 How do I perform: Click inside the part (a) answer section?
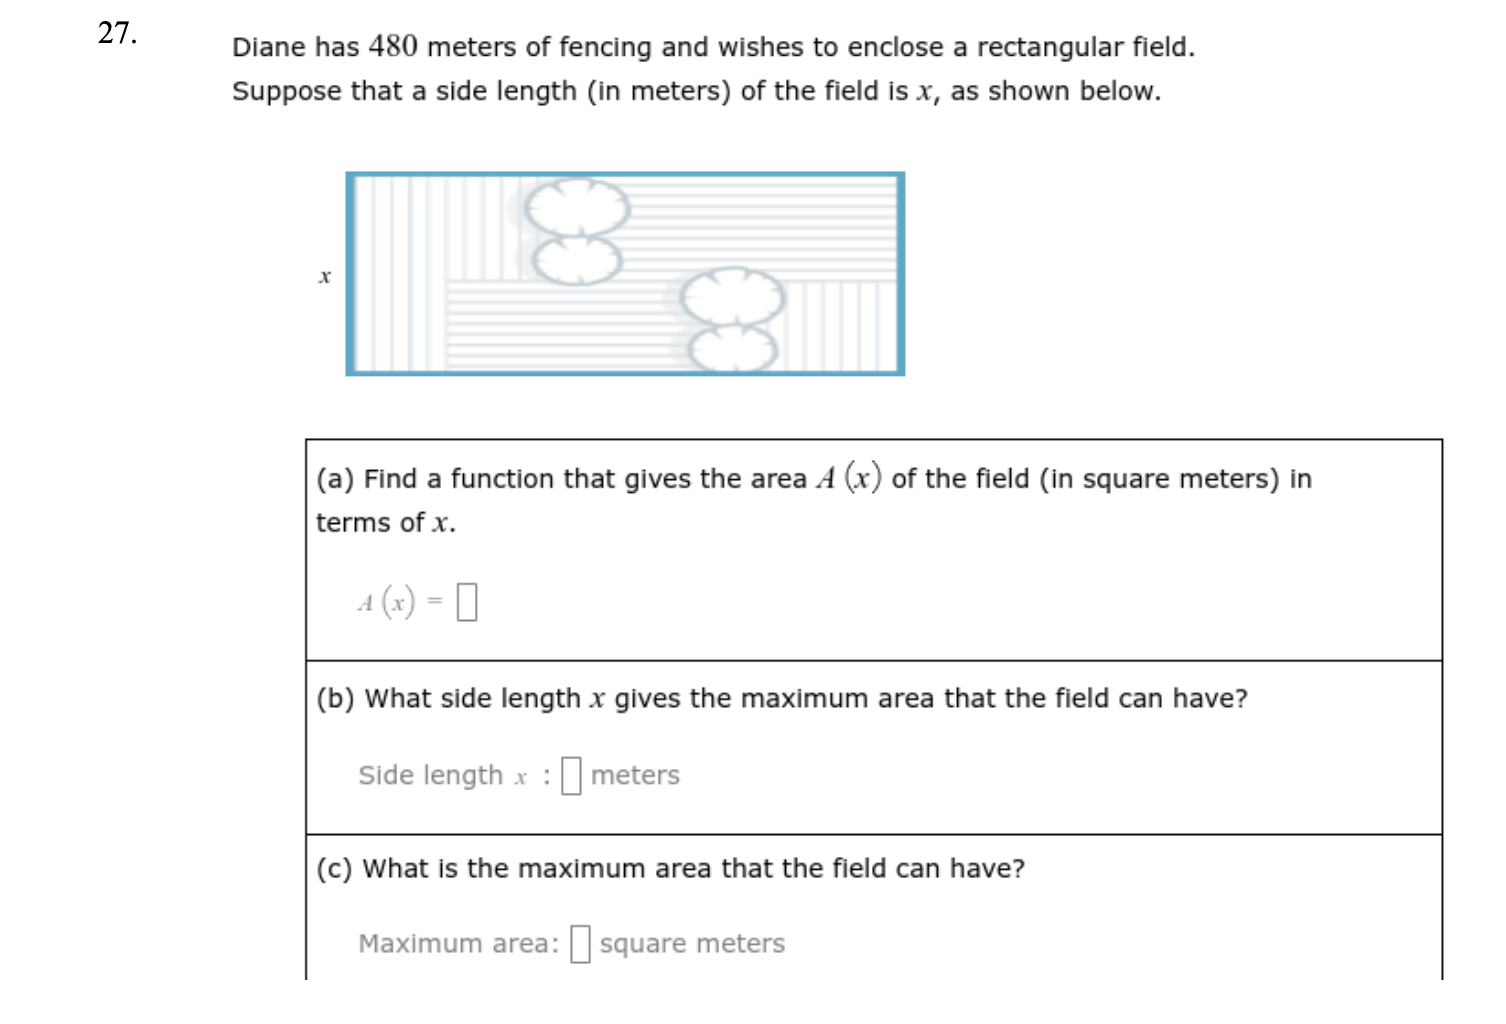tap(870, 545)
